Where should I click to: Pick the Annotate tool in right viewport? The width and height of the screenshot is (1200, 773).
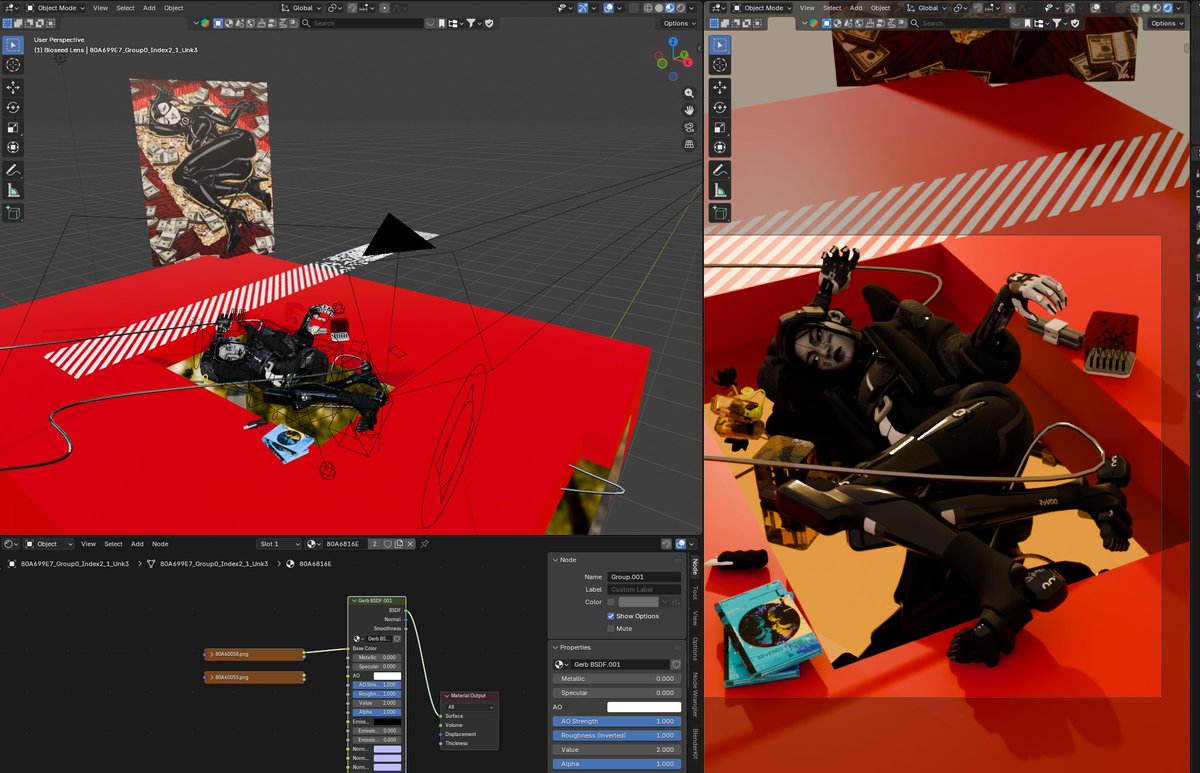(x=720, y=170)
